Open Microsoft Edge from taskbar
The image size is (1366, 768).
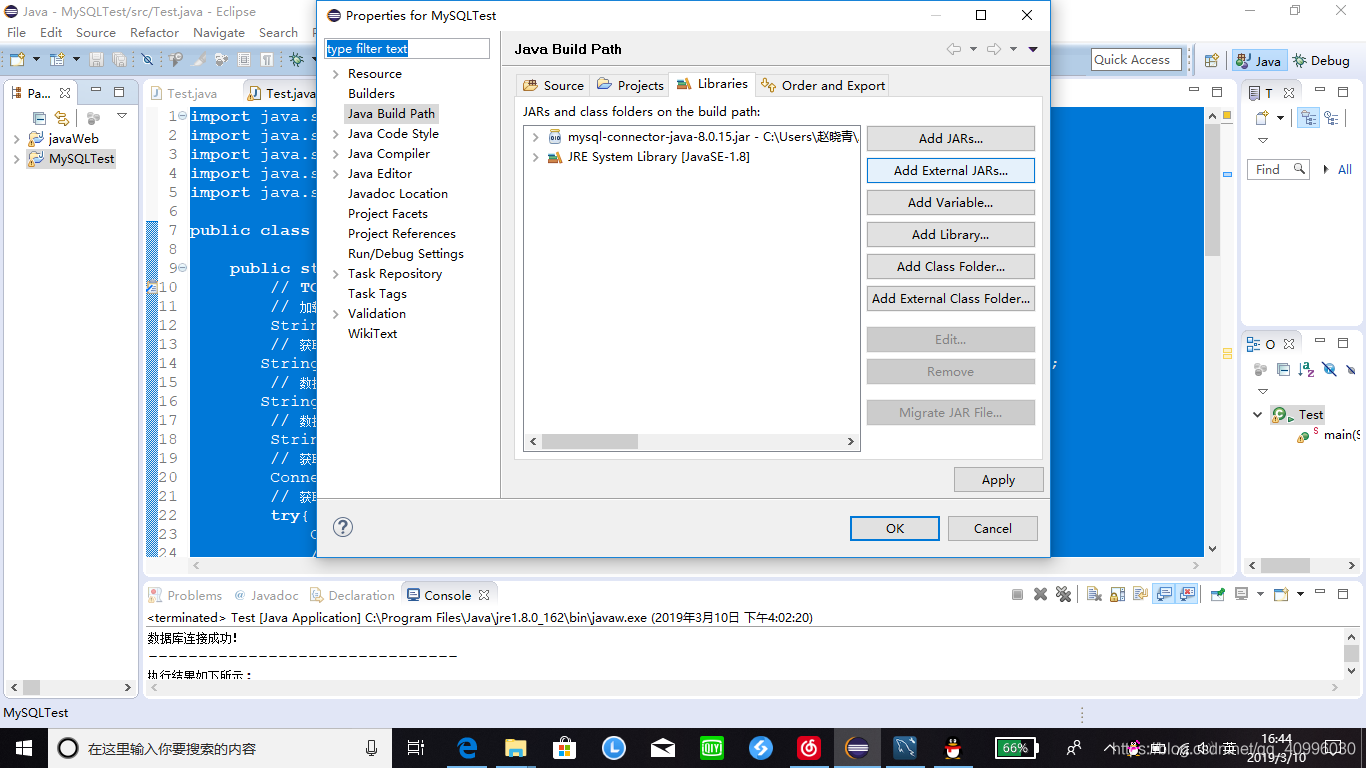pos(467,747)
